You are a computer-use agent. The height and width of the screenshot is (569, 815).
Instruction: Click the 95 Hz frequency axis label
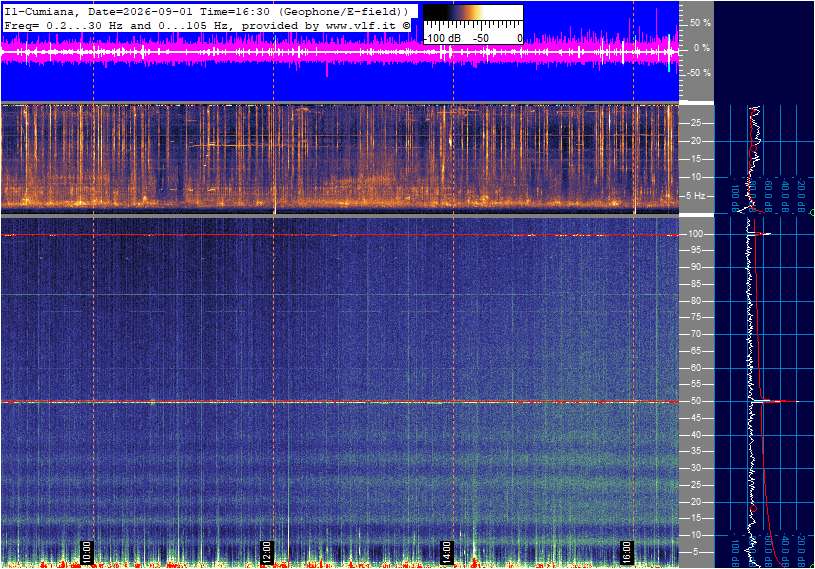pyautogui.click(x=695, y=250)
